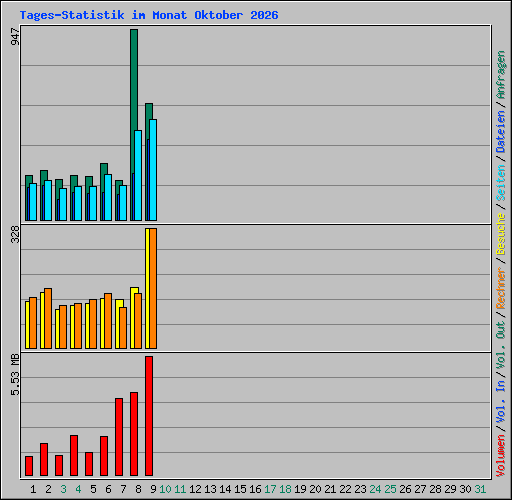
Task: Click the cyan pages bar for day 9
Action: (153, 170)
